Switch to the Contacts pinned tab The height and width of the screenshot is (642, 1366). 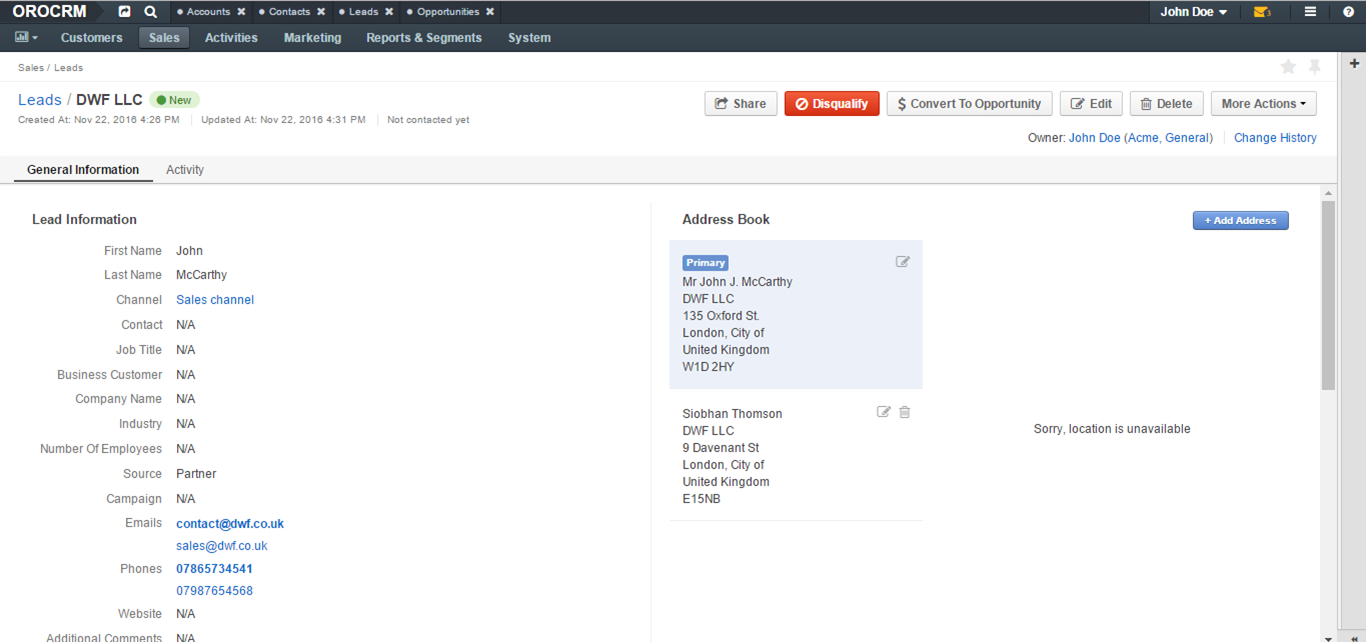pos(289,12)
